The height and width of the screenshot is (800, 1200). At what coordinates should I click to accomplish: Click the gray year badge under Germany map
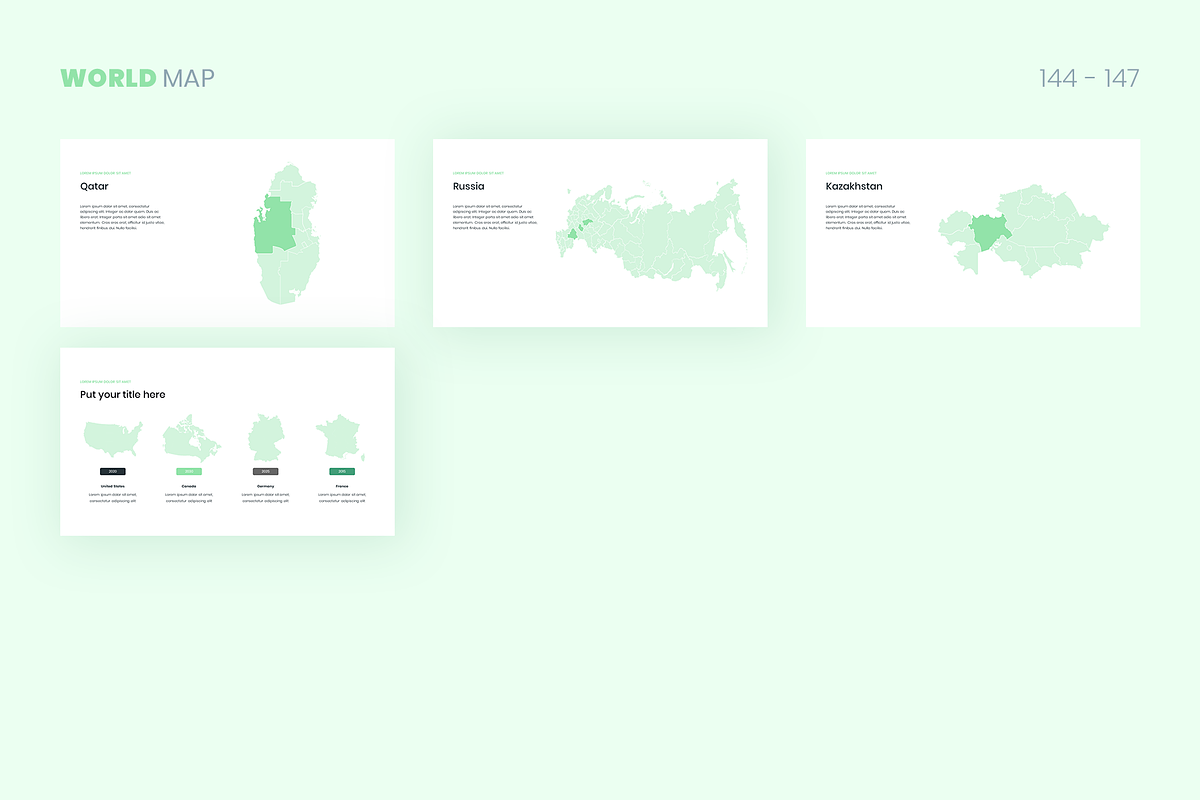point(266,471)
